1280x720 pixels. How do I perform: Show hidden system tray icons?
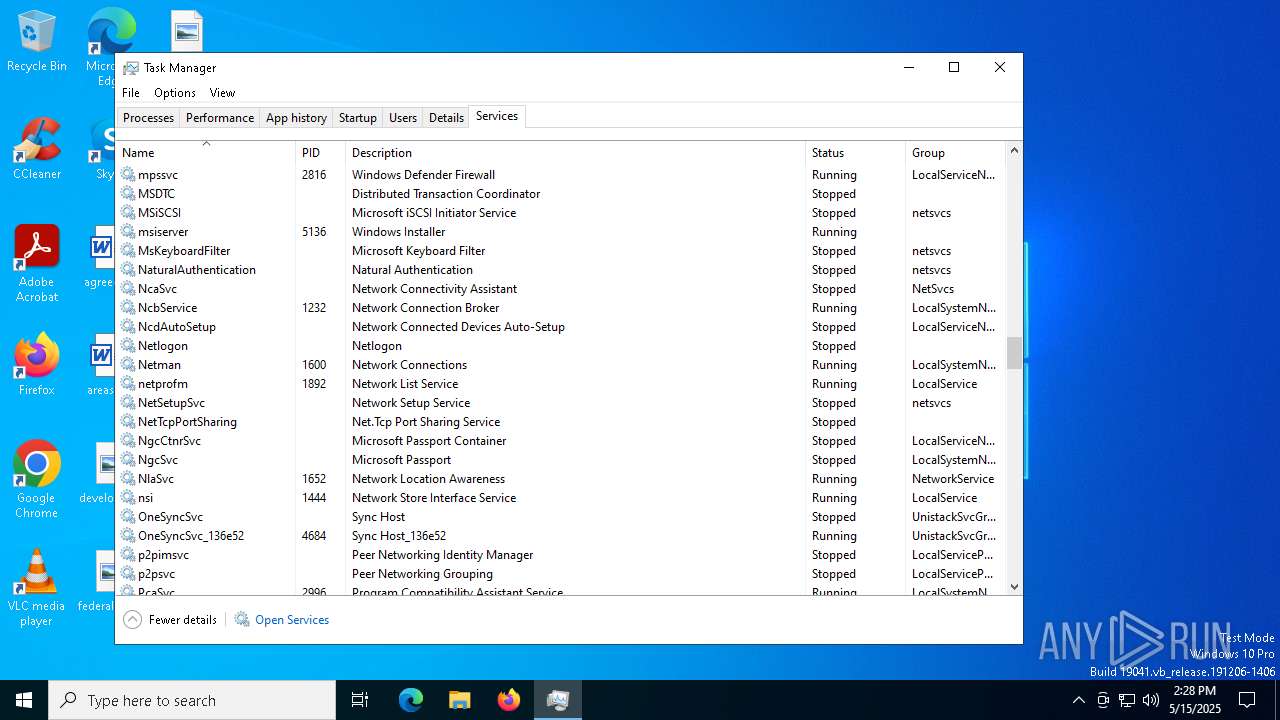(x=1078, y=700)
